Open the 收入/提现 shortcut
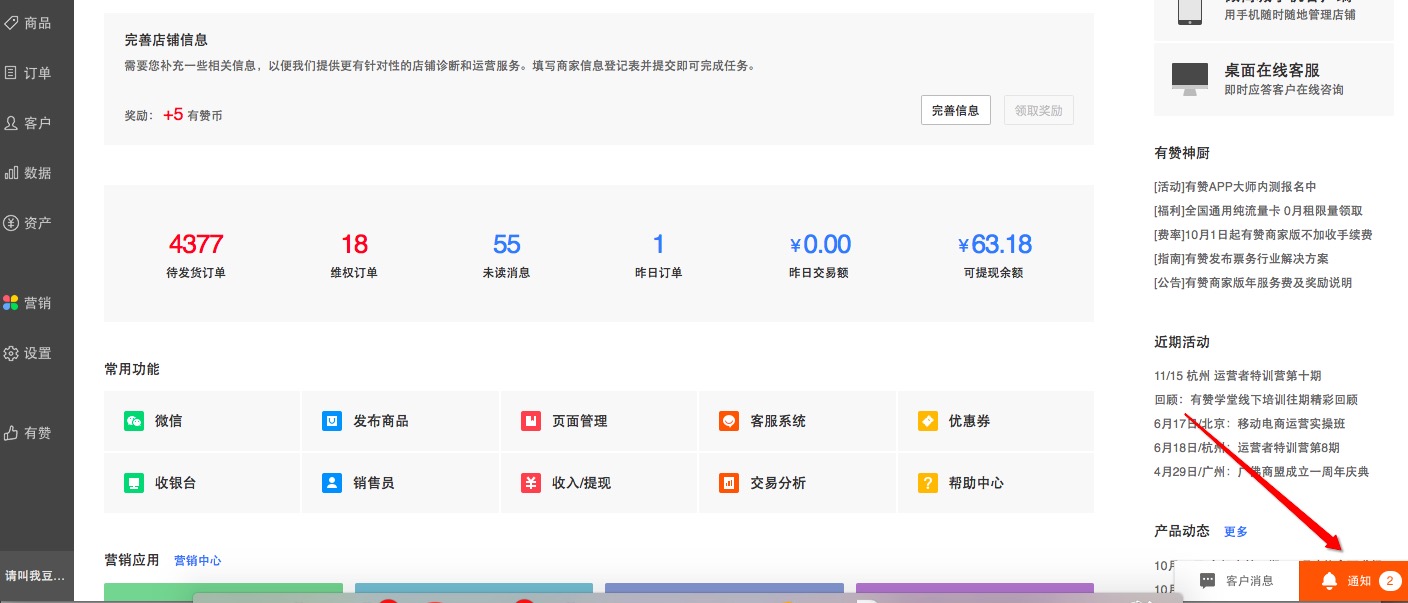This screenshot has width=1408, height=603. pos(599,483)
